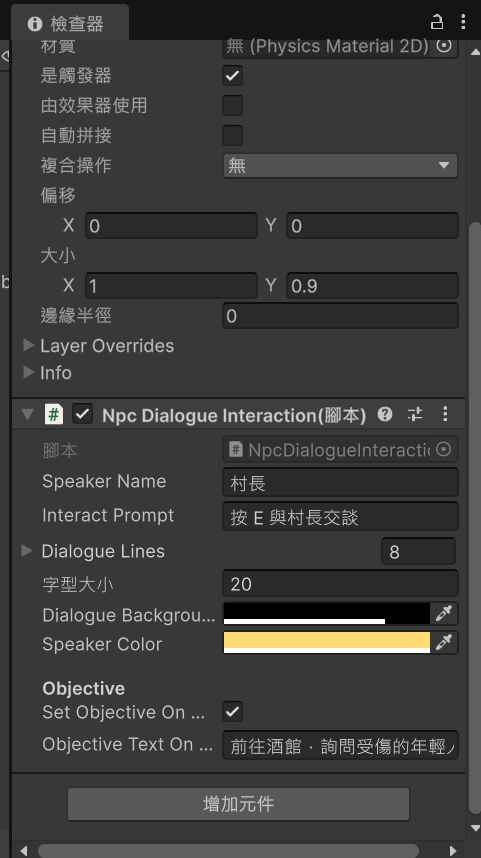Click the Speaker Name input field
The image size is (481, 858).
click(x=340, y=483)
